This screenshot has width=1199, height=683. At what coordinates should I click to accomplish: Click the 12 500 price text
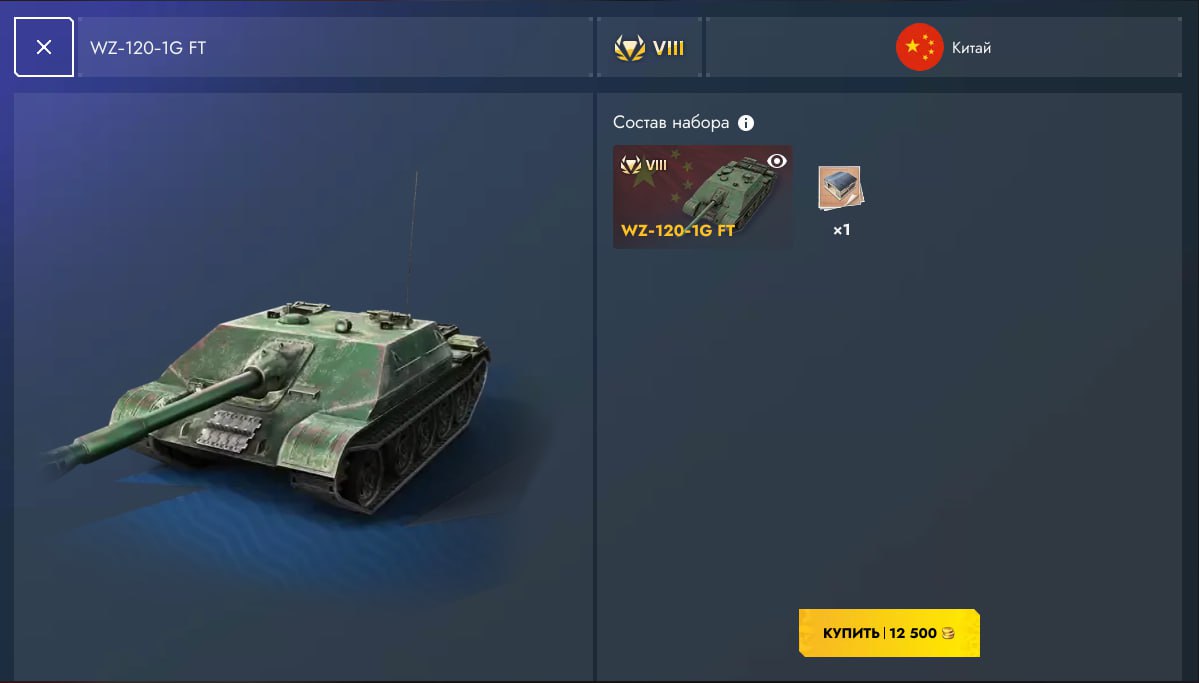click(912, 633)
